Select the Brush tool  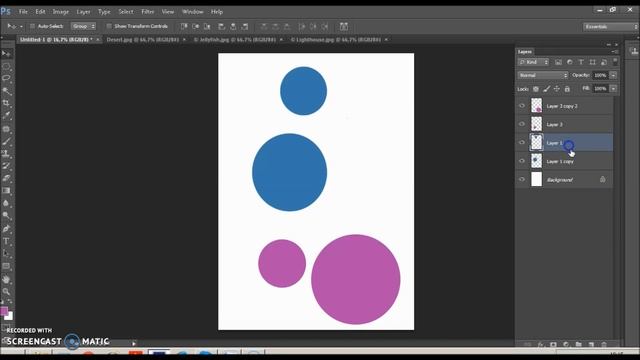pos(6,141)
